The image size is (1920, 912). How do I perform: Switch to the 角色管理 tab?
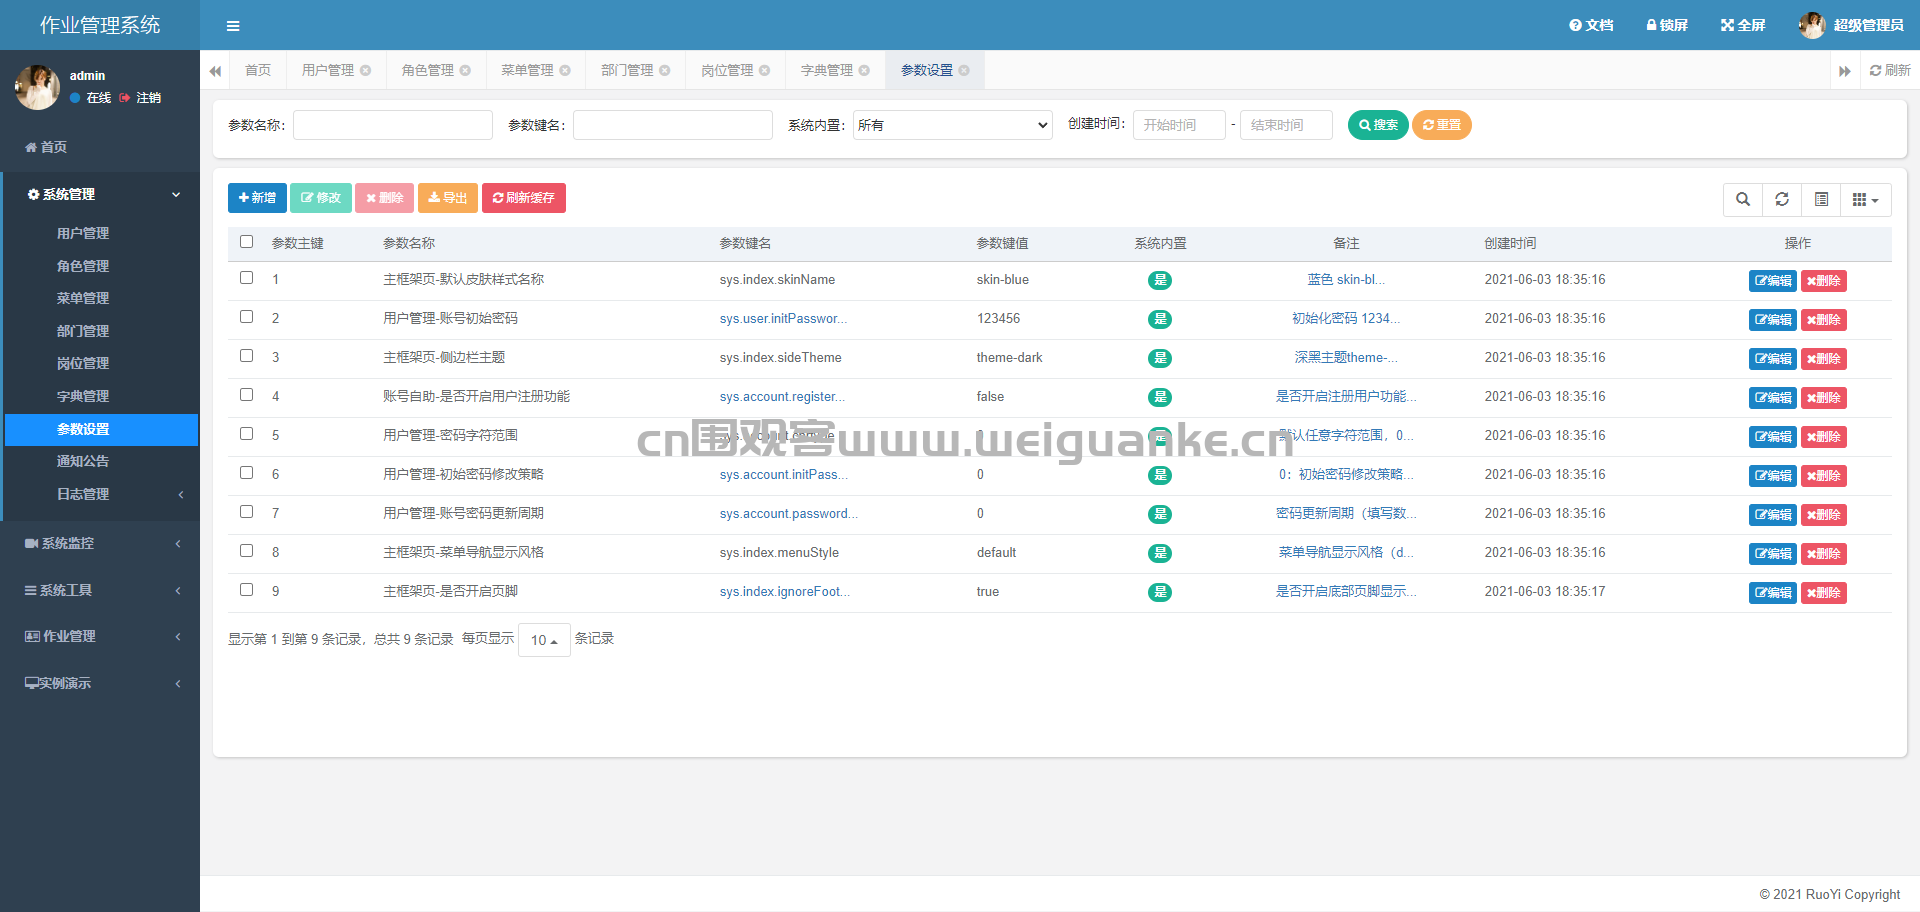(428, 70)
